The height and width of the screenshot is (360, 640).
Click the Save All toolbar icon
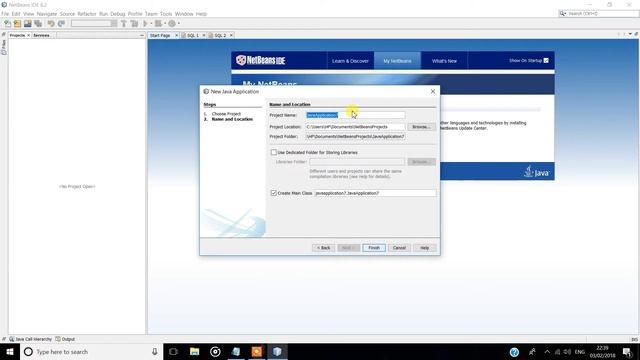(x=38, y=24)
